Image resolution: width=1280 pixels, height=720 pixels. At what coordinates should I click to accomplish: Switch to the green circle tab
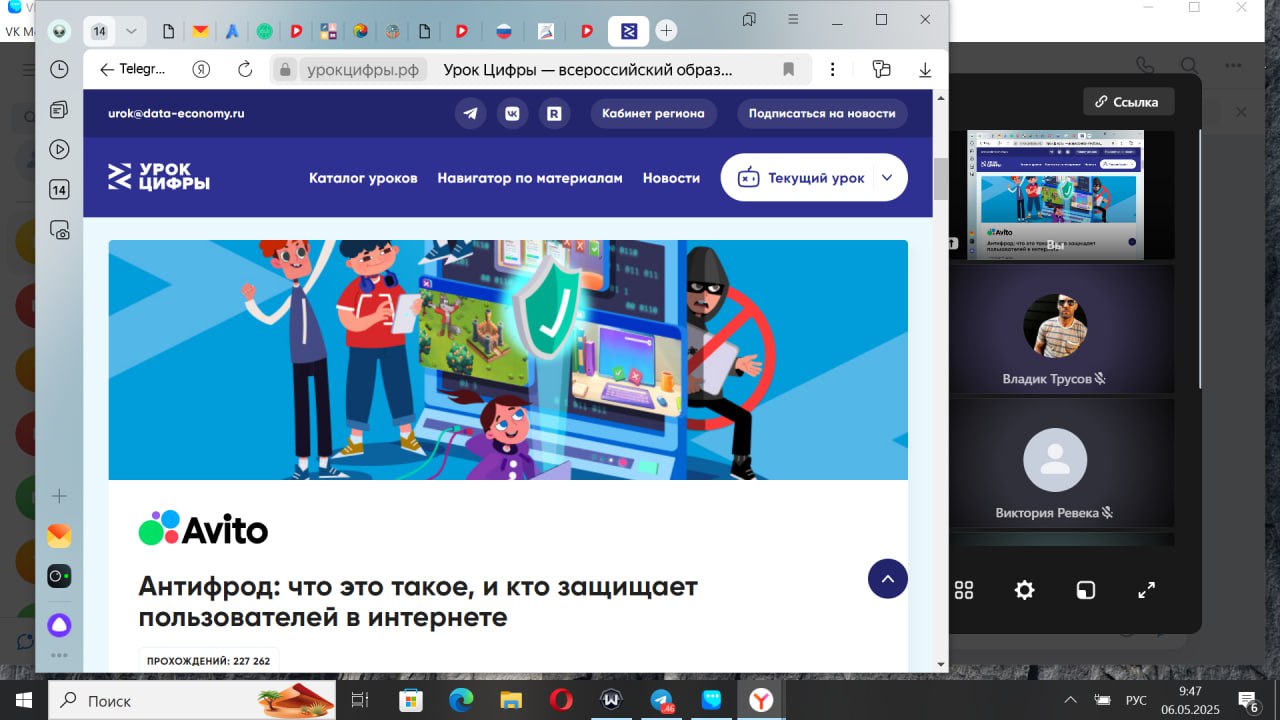264,31
